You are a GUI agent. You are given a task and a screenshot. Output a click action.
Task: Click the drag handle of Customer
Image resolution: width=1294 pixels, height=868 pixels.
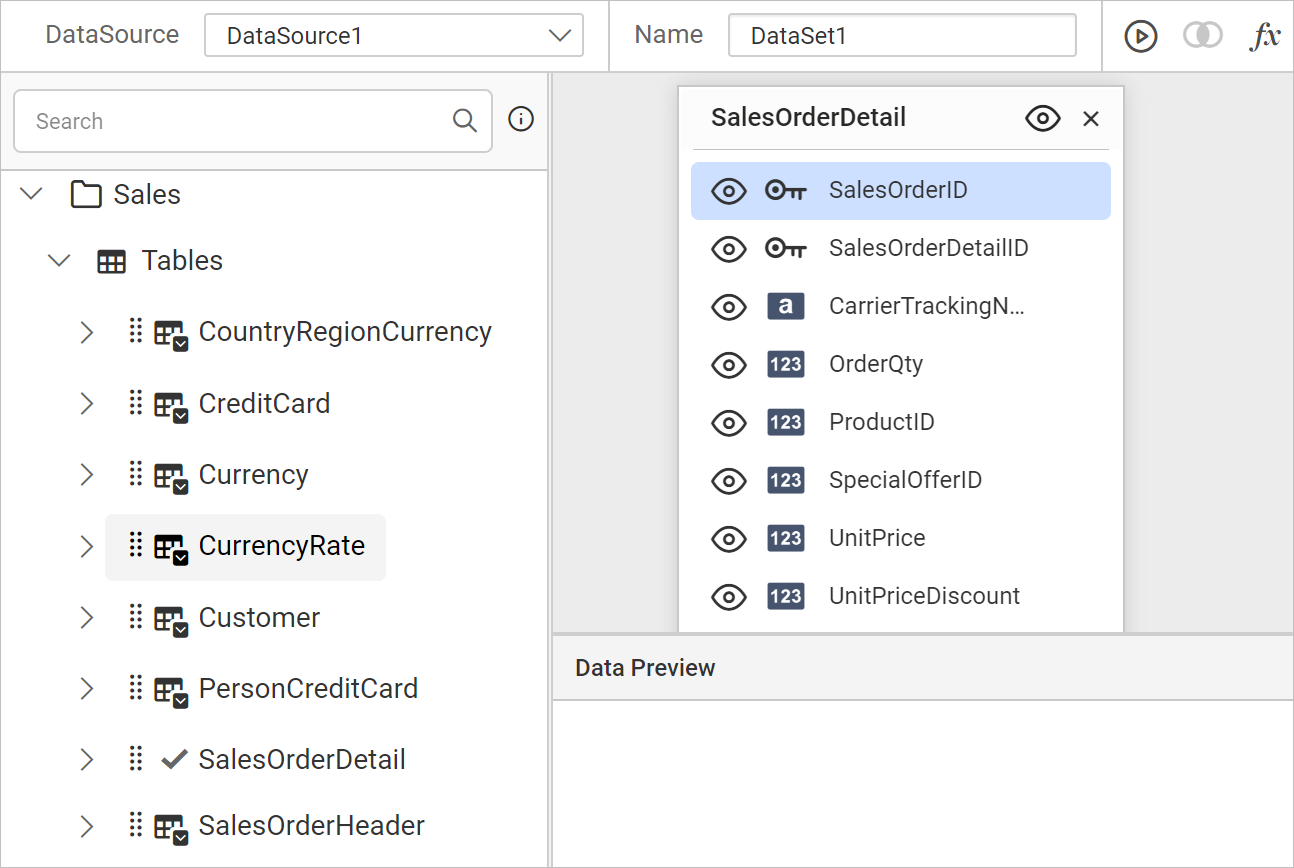point(136,616)
